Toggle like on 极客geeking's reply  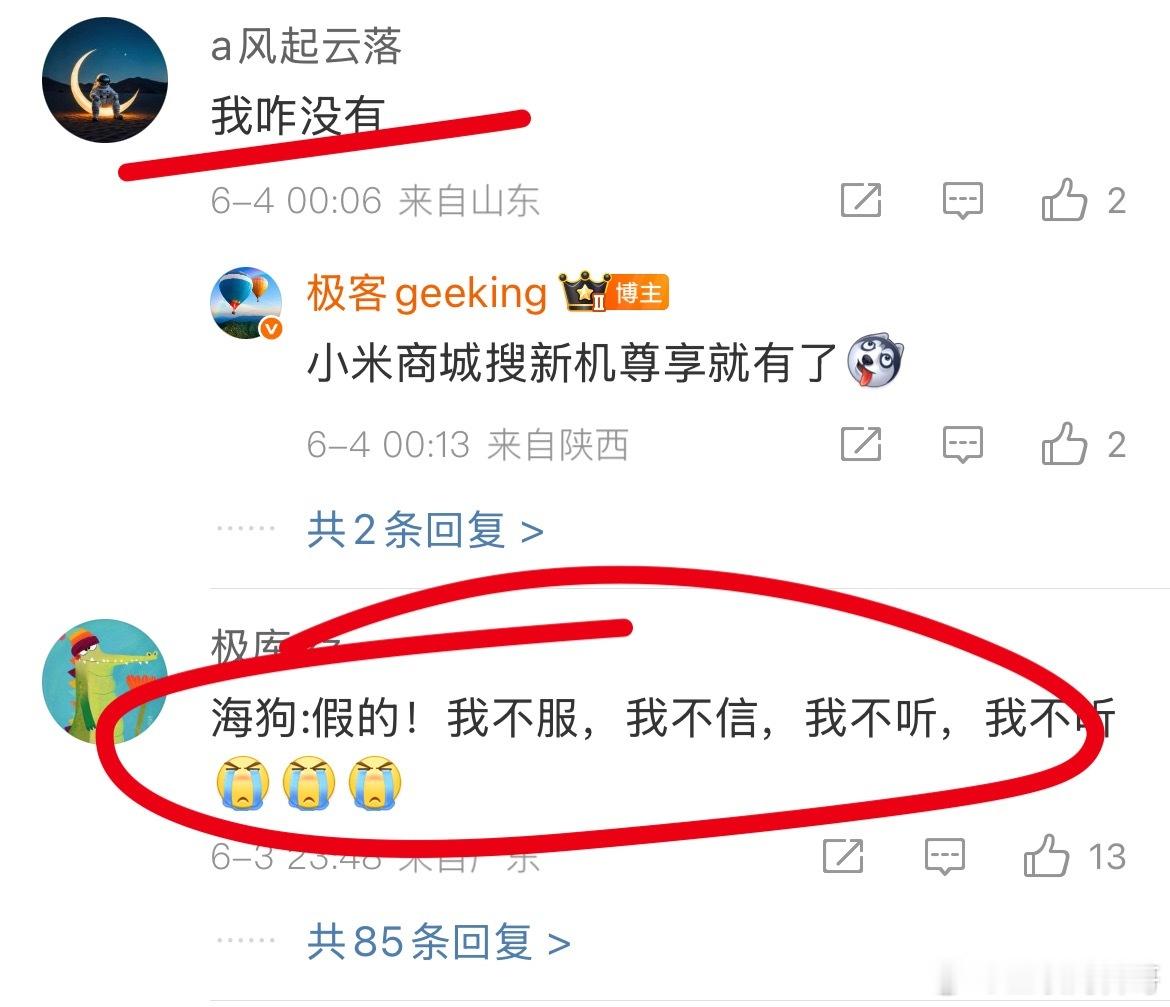point(1064,444)
